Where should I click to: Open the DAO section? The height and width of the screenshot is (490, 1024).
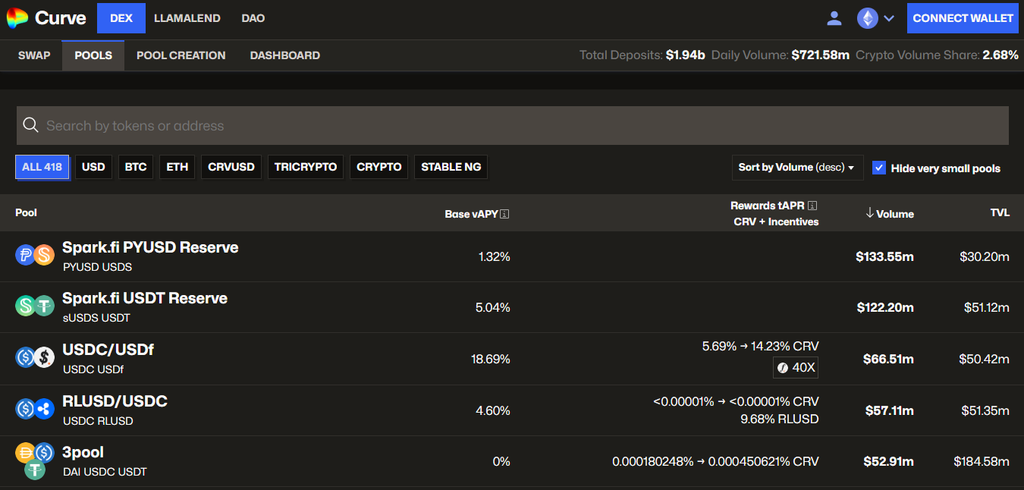click(253, 18)
